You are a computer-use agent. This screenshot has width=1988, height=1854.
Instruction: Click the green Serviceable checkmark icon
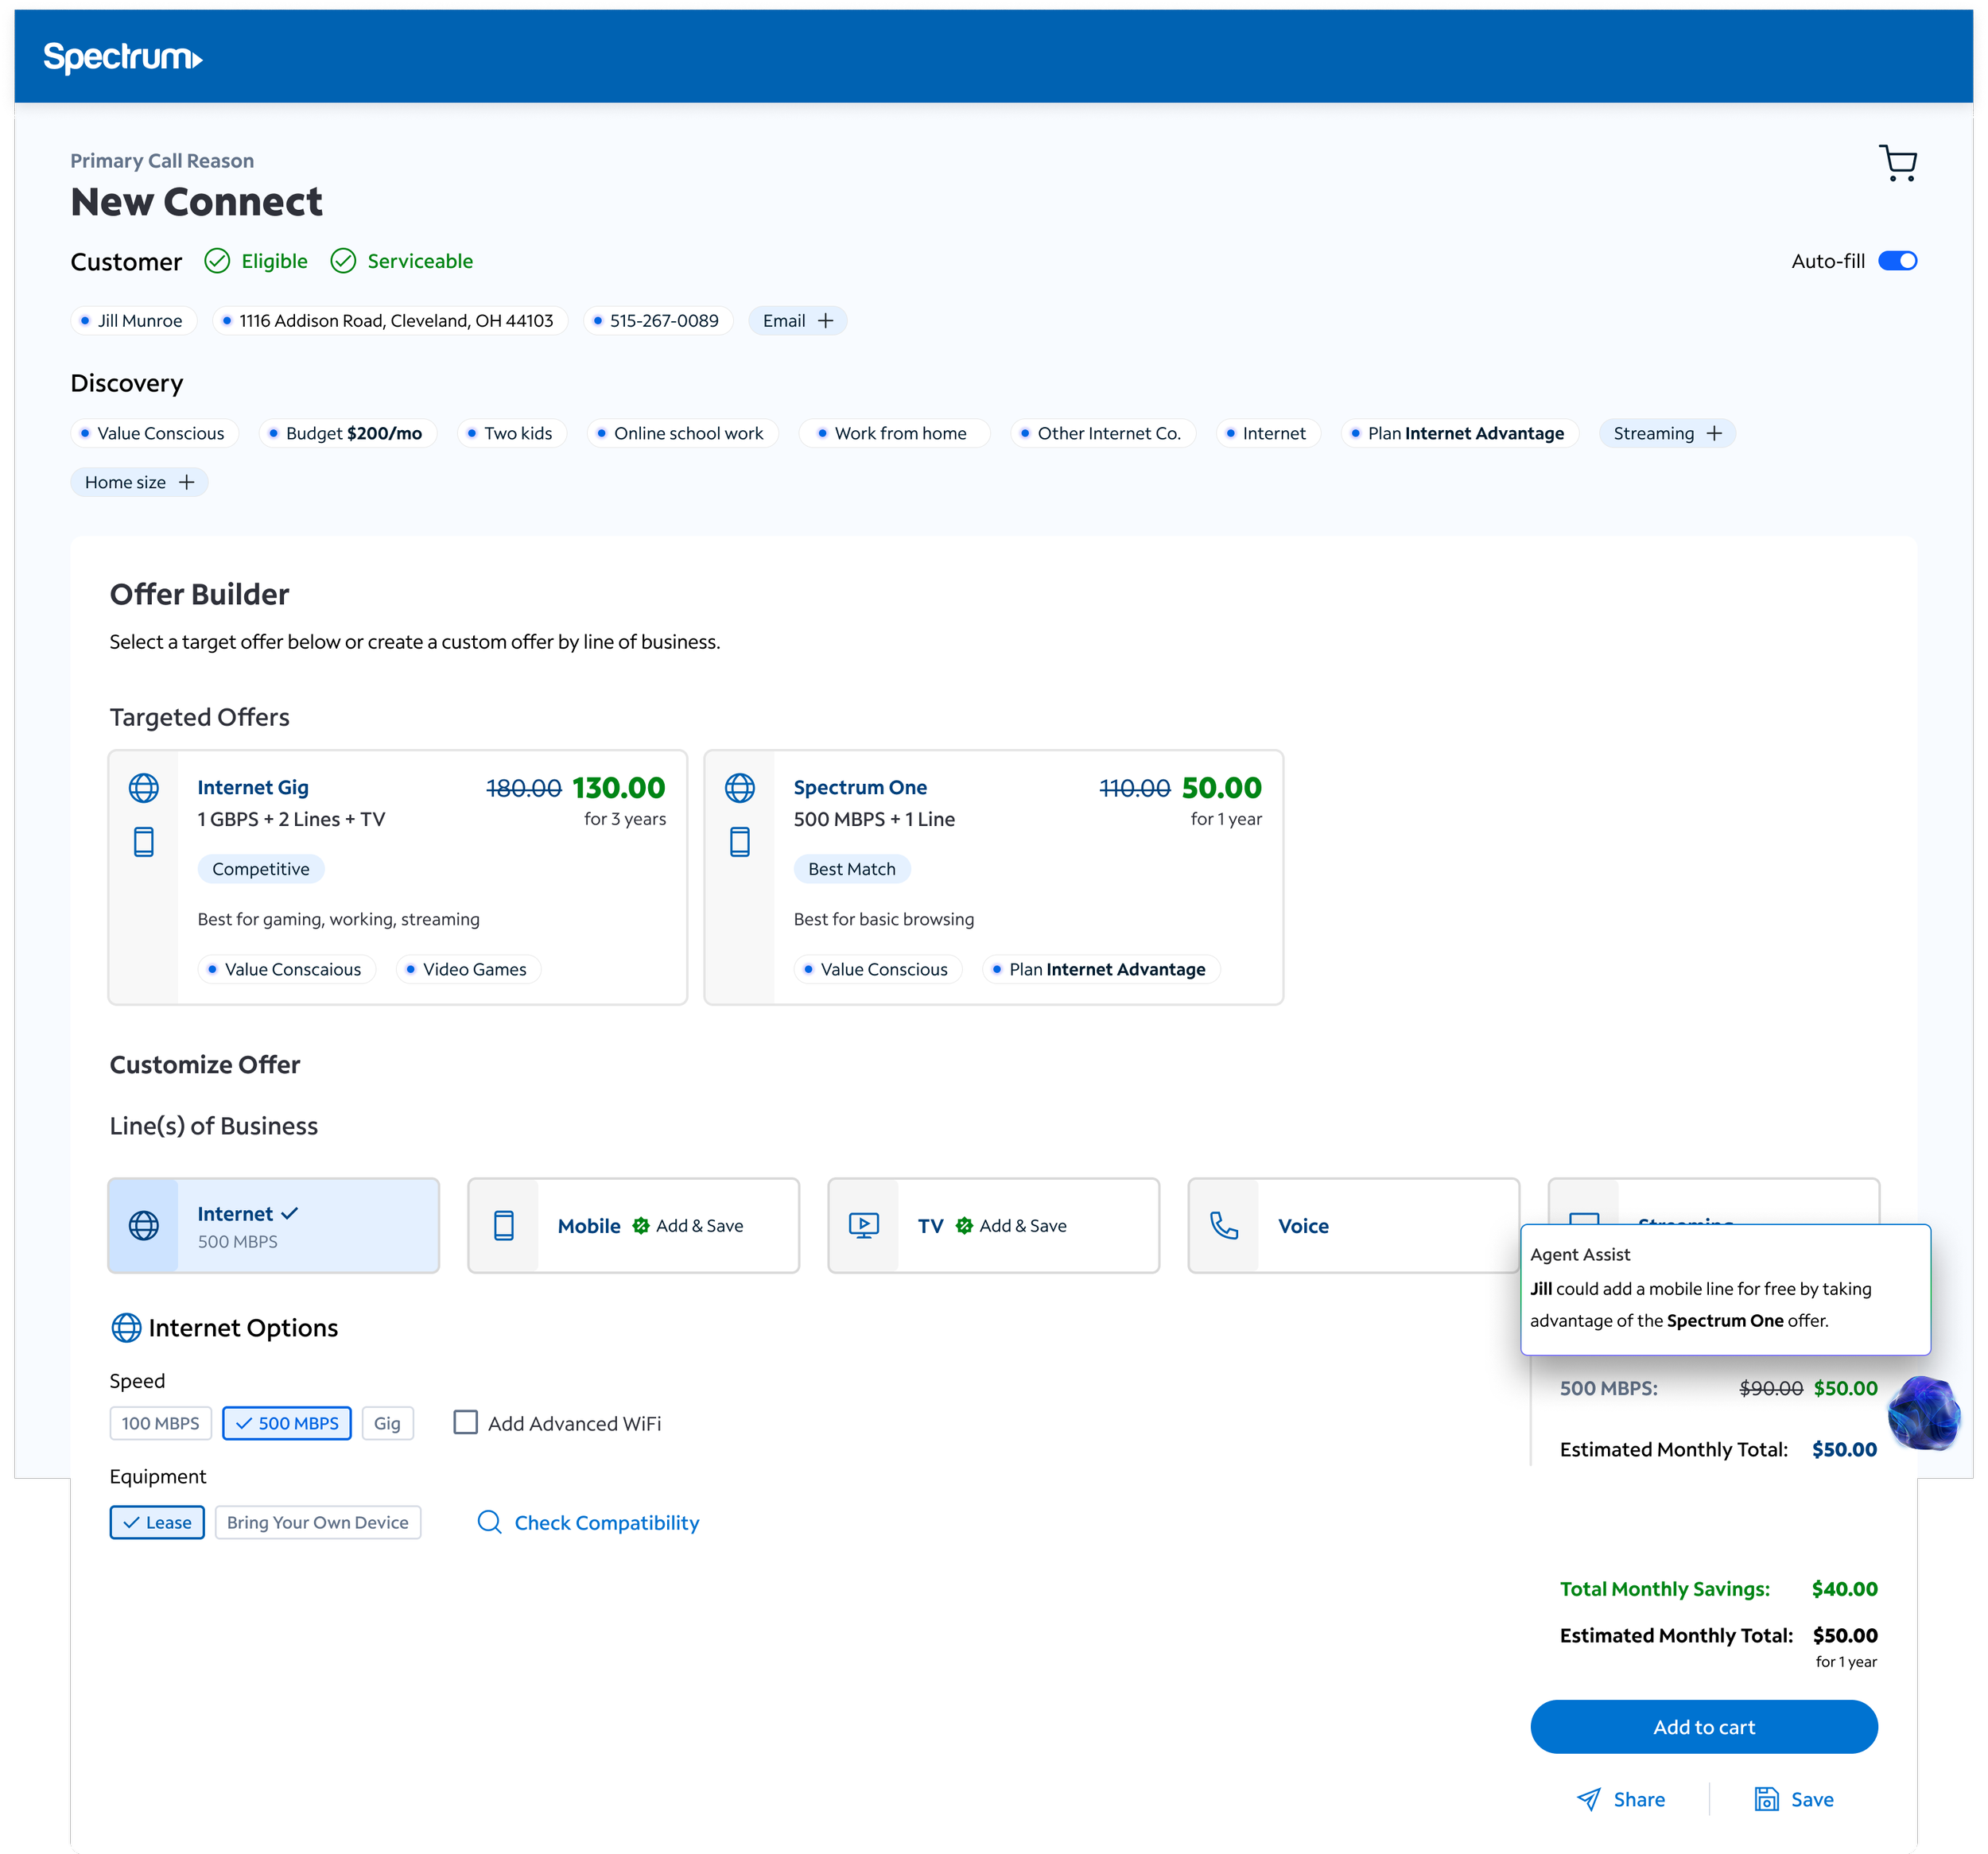click(343, 261)
